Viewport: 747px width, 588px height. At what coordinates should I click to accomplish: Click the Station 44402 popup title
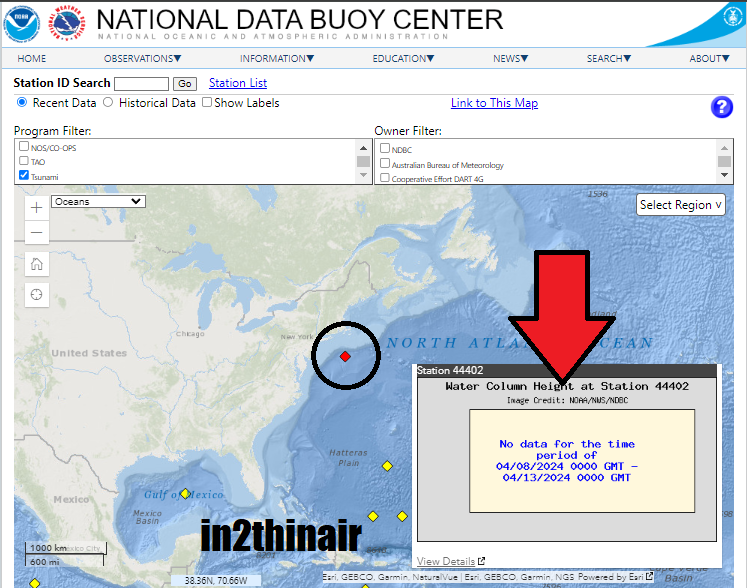coord(450,370)
